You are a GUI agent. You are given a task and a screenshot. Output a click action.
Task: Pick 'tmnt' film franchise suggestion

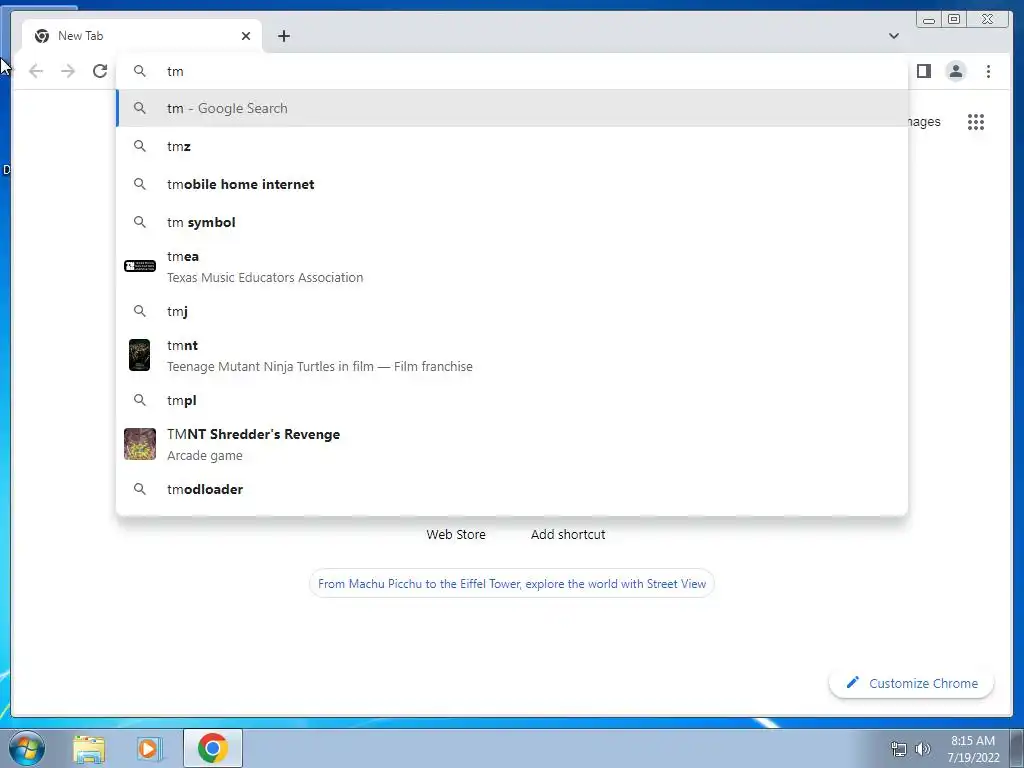(x=512, y=355)
